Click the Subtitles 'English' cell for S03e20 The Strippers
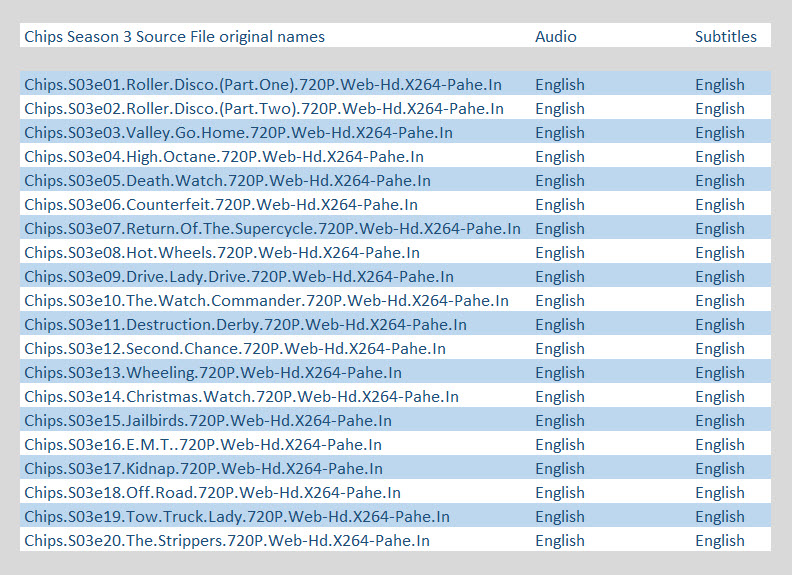 point(720,541)
